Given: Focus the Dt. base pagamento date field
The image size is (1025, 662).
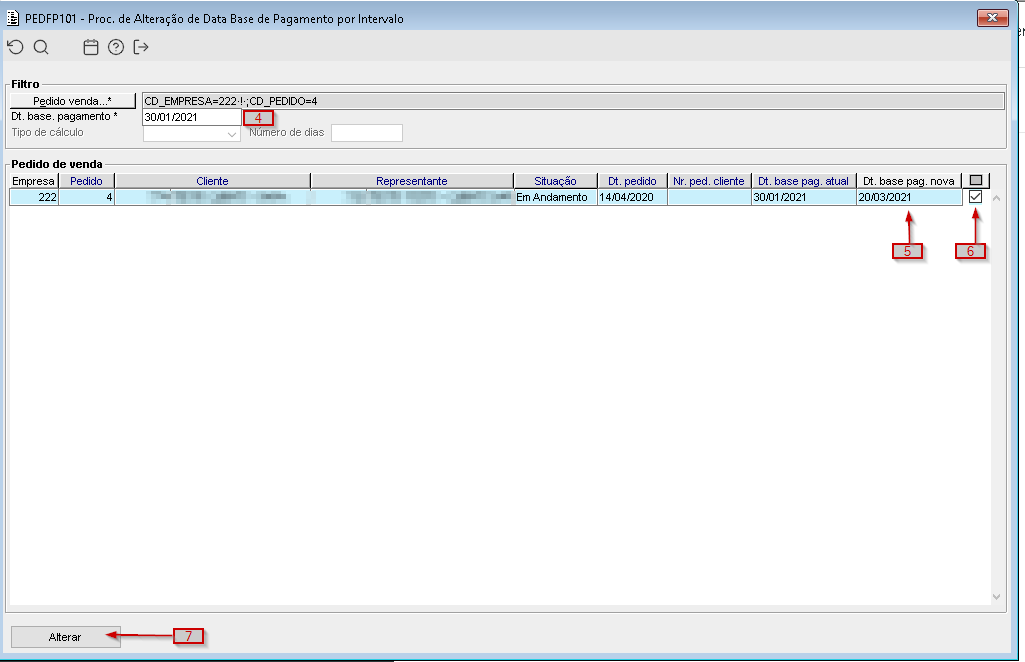Looking at the screenshot, I should pyautogui.click(x=192, y=117).
